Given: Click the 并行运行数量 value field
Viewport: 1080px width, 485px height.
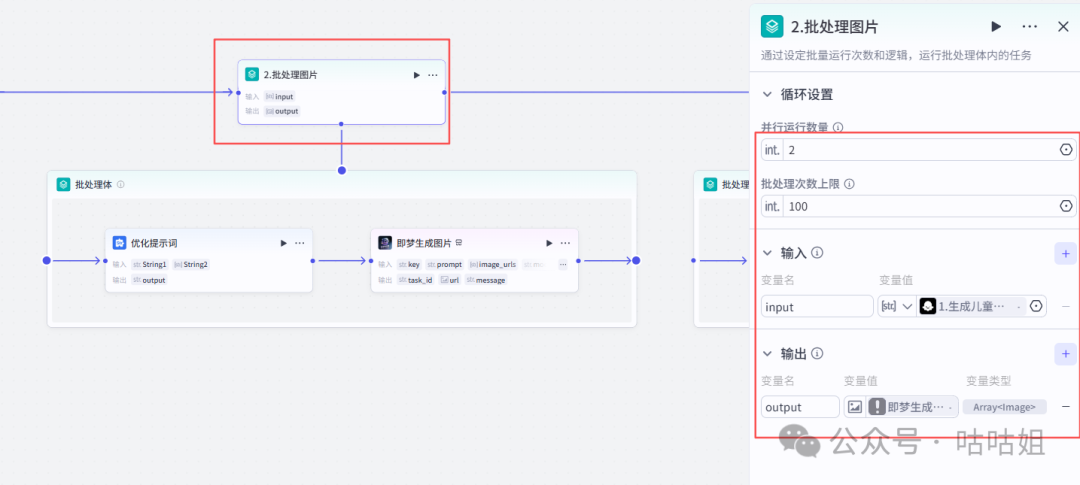Looking at the screenshot, I should pyautogui.click(x=918, y=150).
